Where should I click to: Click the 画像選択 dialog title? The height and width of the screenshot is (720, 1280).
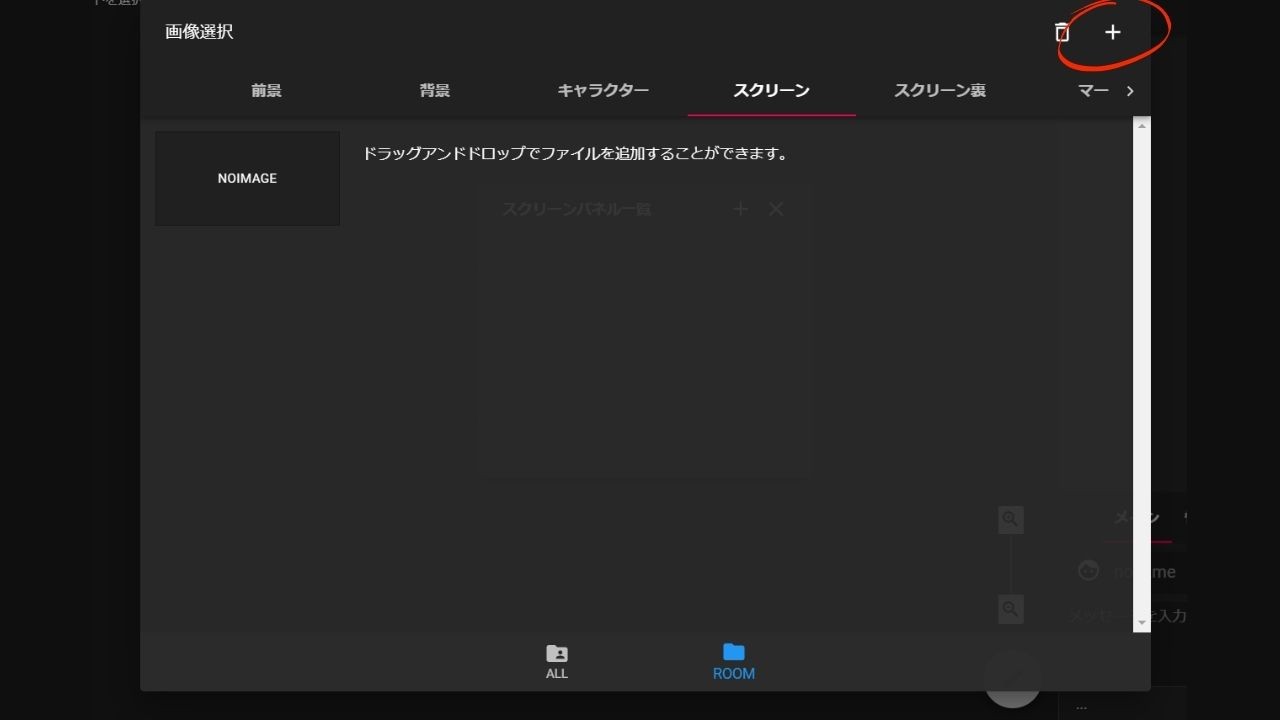pos(199,32)
